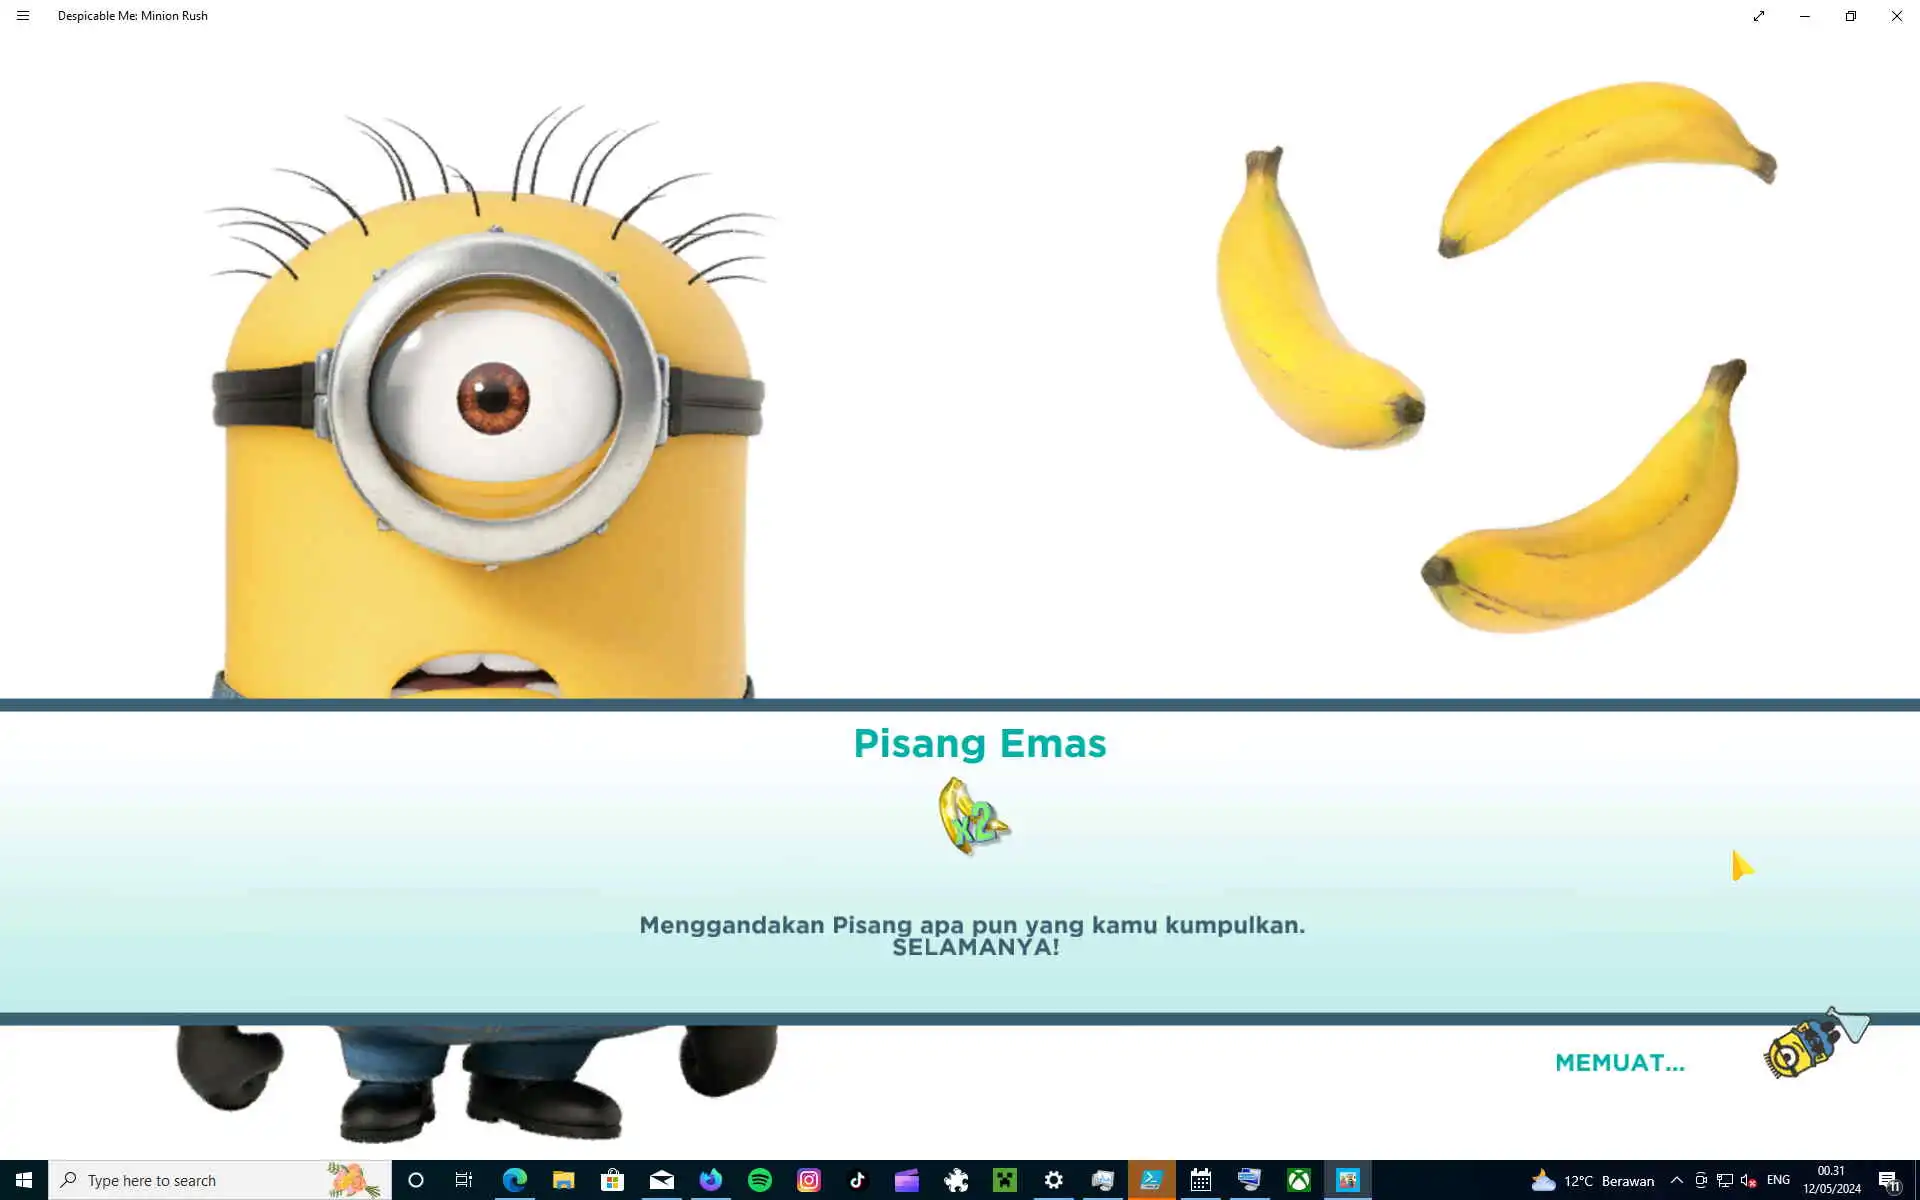Open Firefox from the taskbar
The image size is (1920, 1200).
711,1180
